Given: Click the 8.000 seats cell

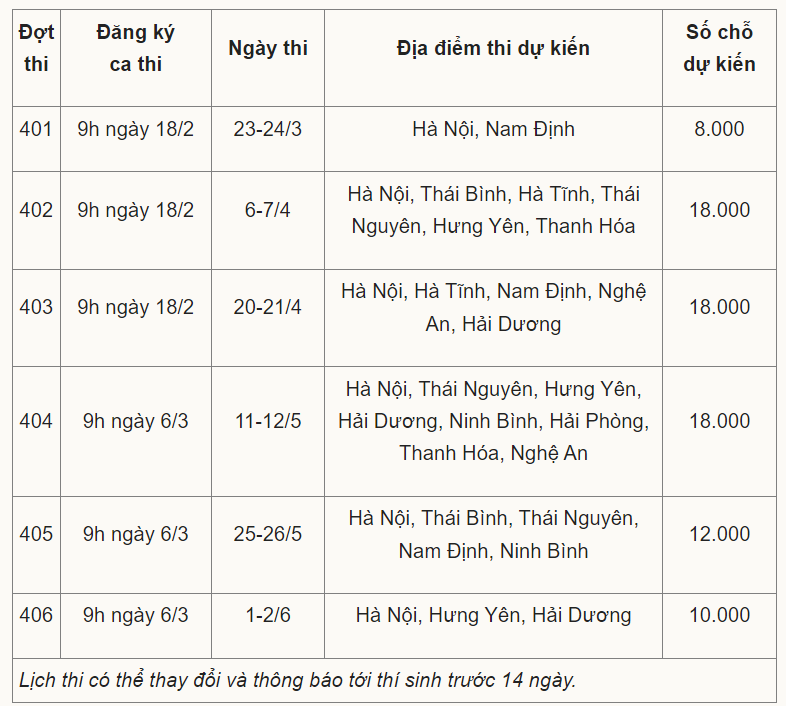Looking at the screenshot, I should 719,129.
